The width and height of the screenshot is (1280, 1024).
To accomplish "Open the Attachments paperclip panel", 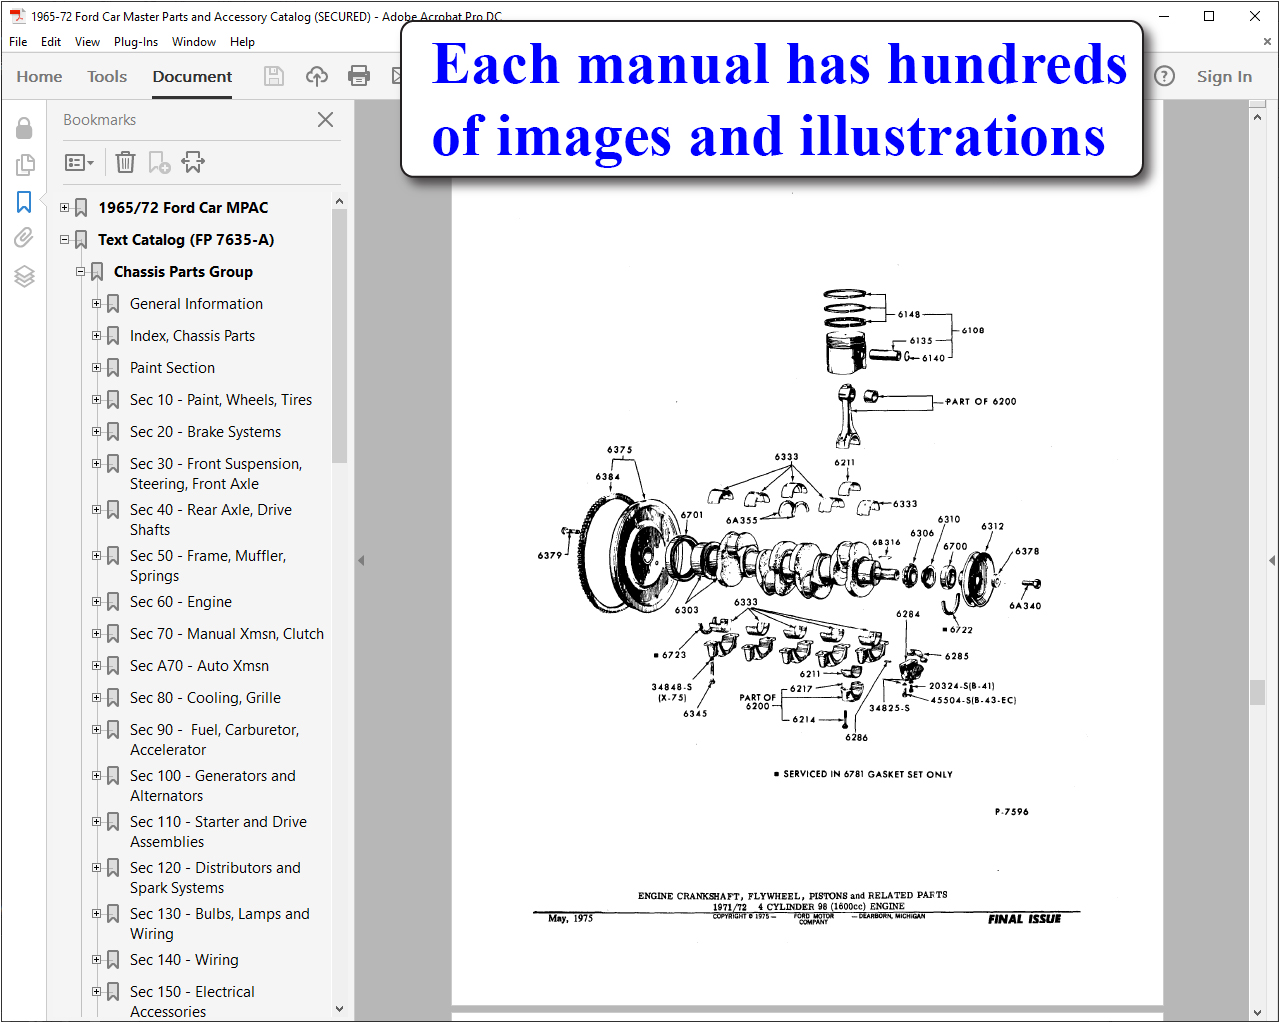I will [24, 238].
